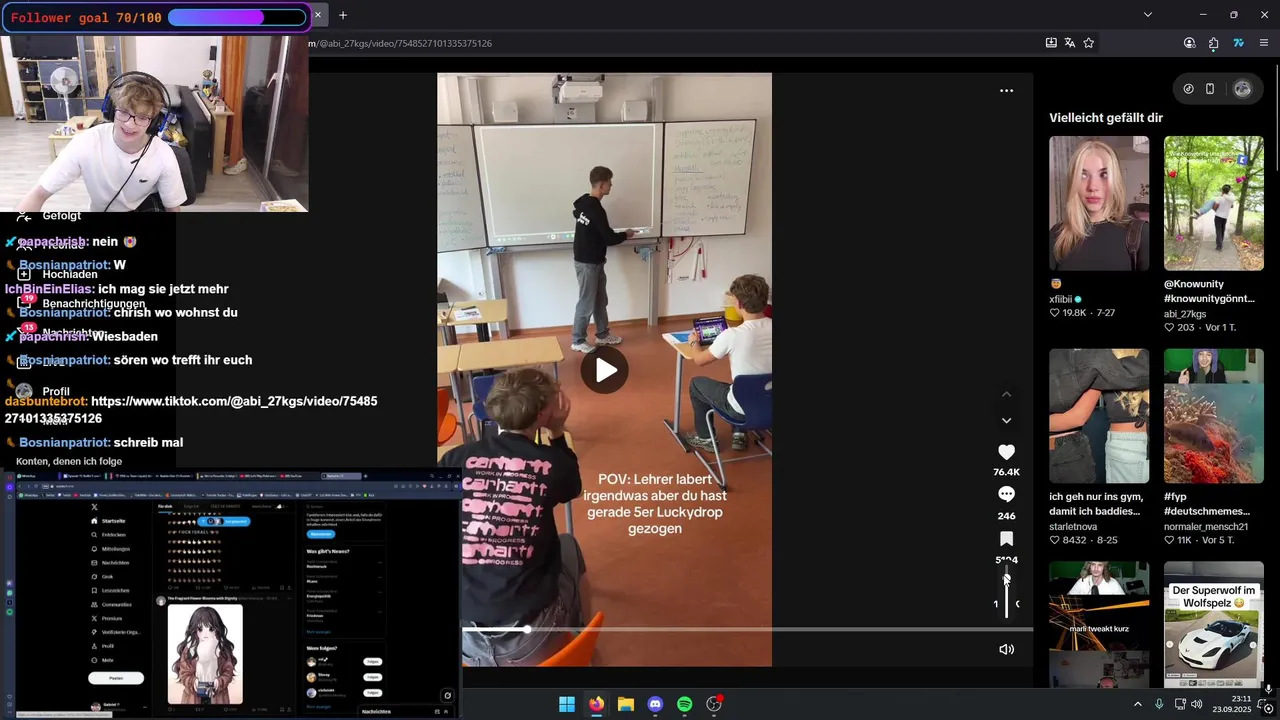This screenshot has width=1280, height=720.
Task: Bookmark the TikTok video
Action: (1006, 539)
